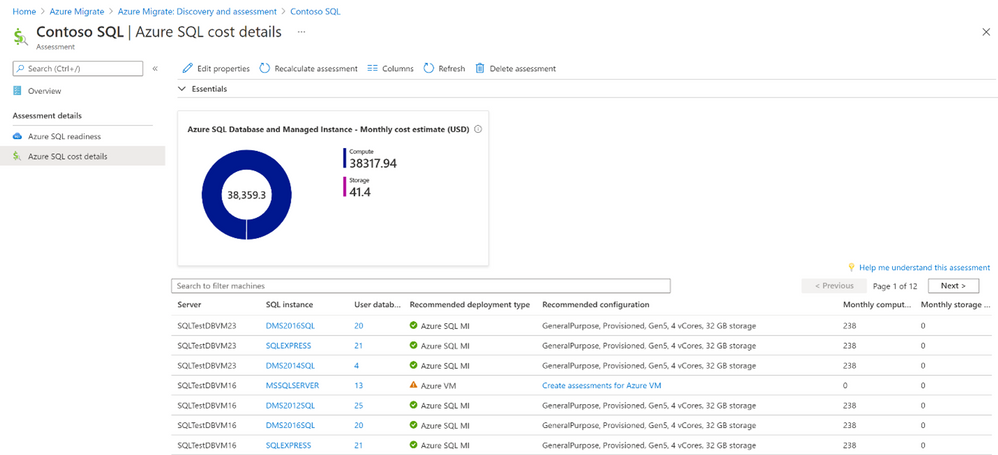
Task: Sort by the Server column header
Action: (x=189, y=305)
